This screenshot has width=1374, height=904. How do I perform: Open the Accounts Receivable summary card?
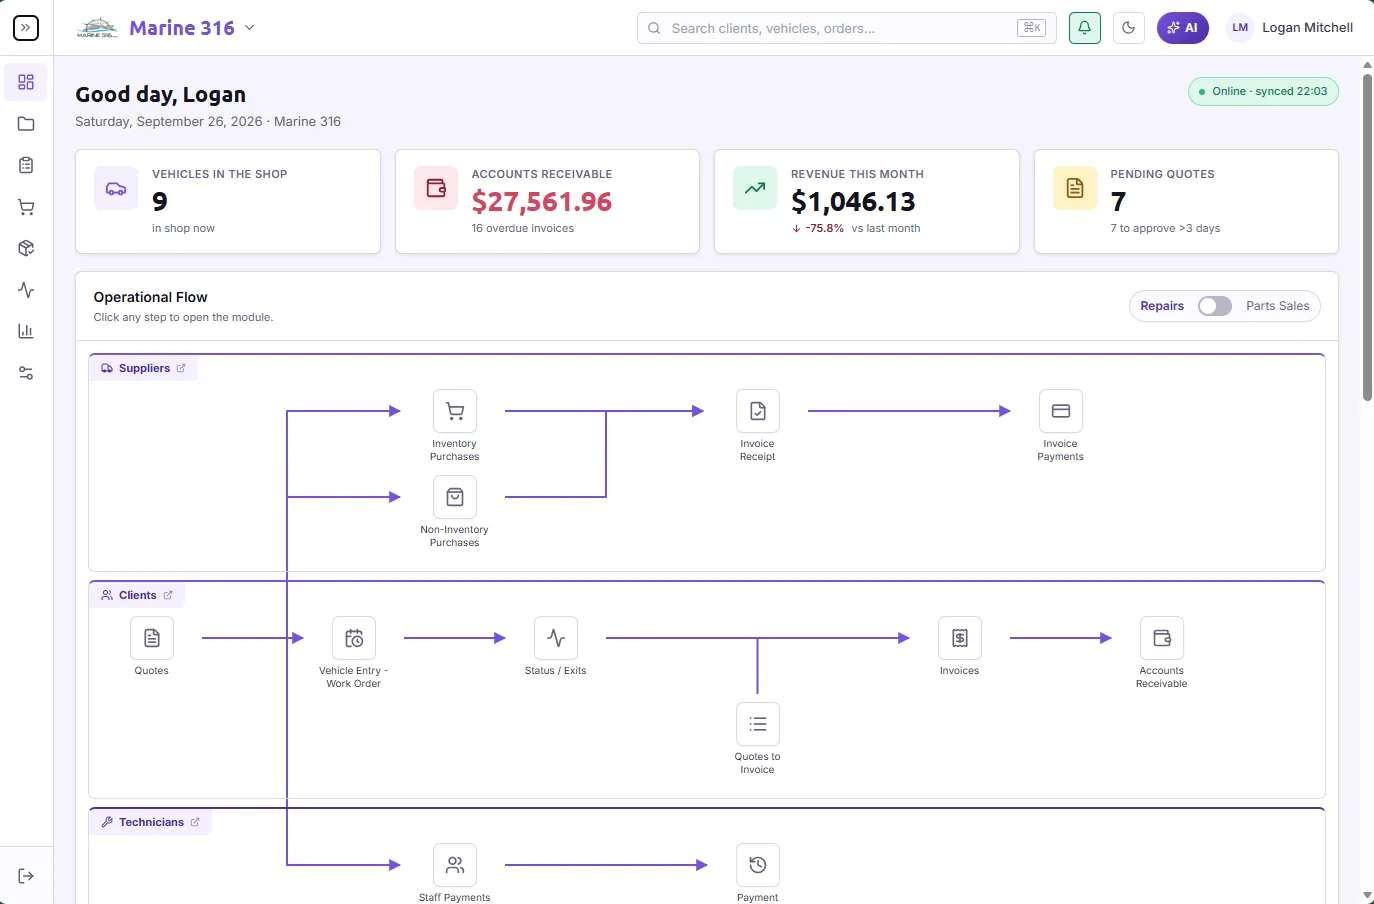pos(547,201)
